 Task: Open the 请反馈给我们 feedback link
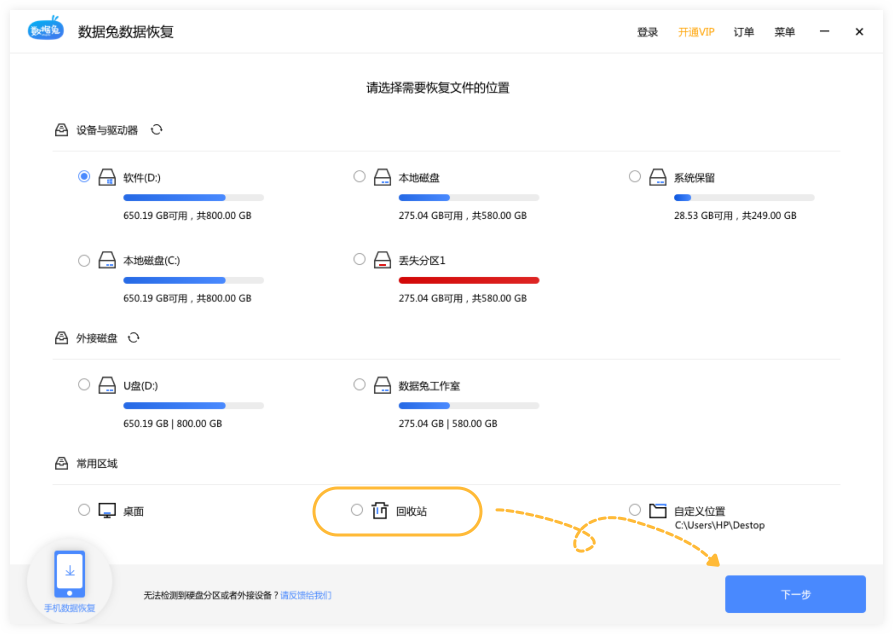(x=305, y=595)
